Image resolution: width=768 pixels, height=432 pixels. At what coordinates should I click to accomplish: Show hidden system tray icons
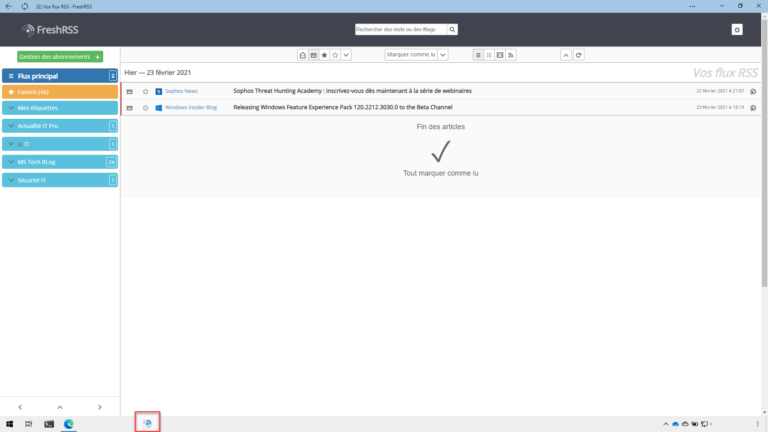coord(666,424)
